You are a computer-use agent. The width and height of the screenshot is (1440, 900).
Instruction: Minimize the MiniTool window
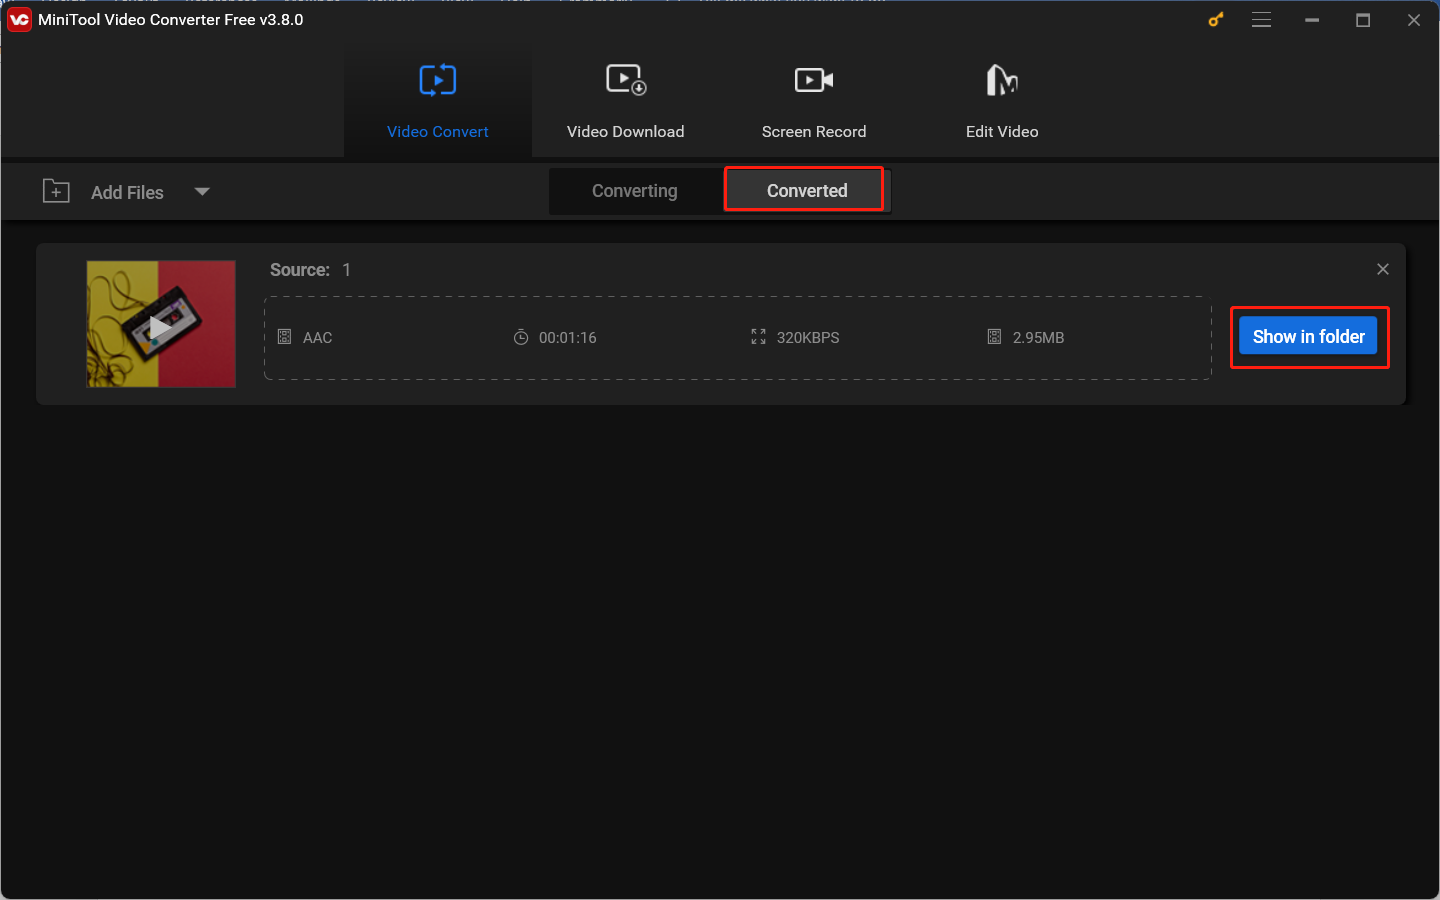pyautogui.click(x=1312, y=20)
